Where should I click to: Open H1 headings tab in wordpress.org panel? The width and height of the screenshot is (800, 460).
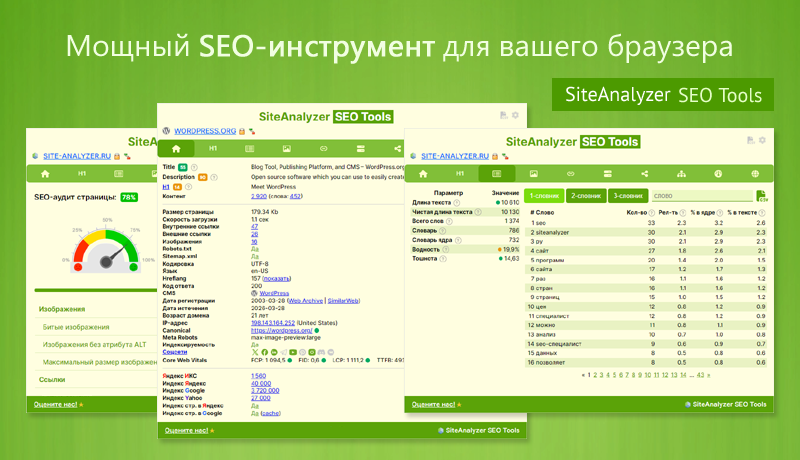[213, 148]
